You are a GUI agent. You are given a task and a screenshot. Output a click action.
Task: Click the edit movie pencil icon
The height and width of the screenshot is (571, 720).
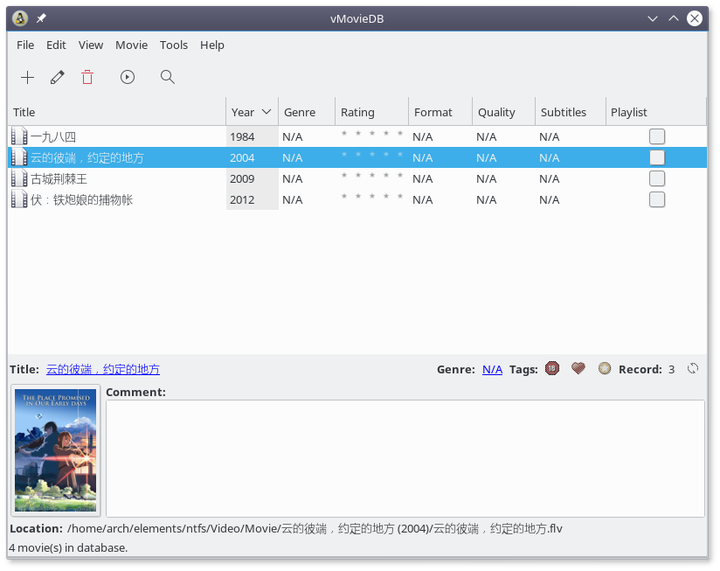57,77
